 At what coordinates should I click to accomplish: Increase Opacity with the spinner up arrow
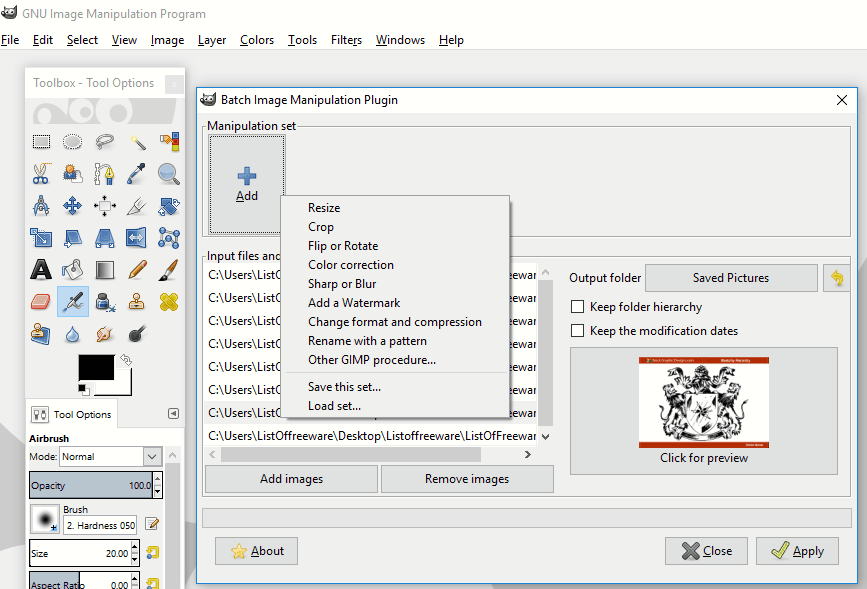point(158,479)
